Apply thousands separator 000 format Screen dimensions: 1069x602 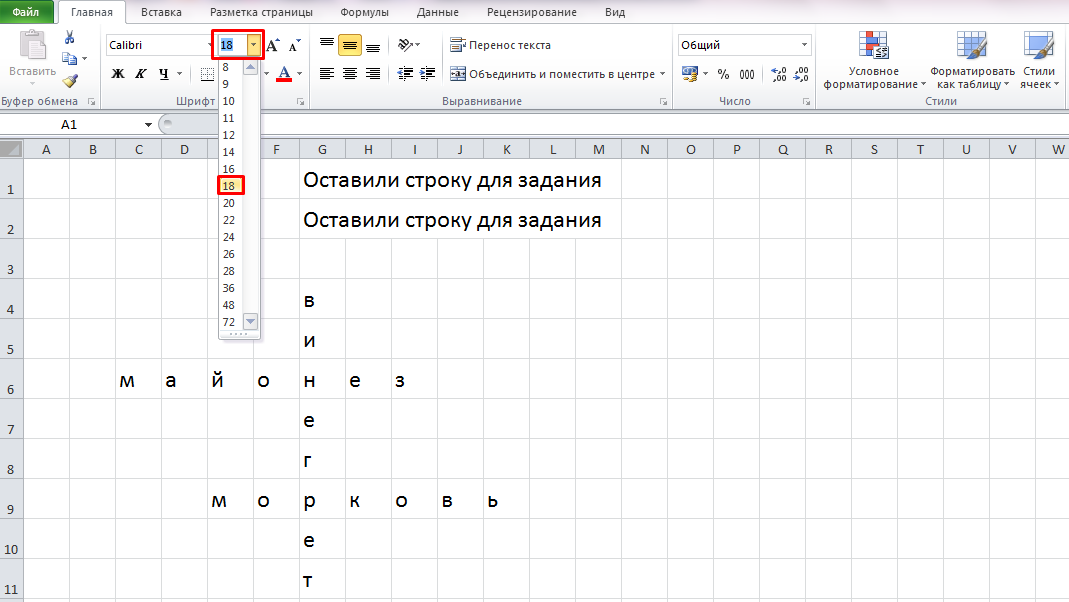pos(747,74)
